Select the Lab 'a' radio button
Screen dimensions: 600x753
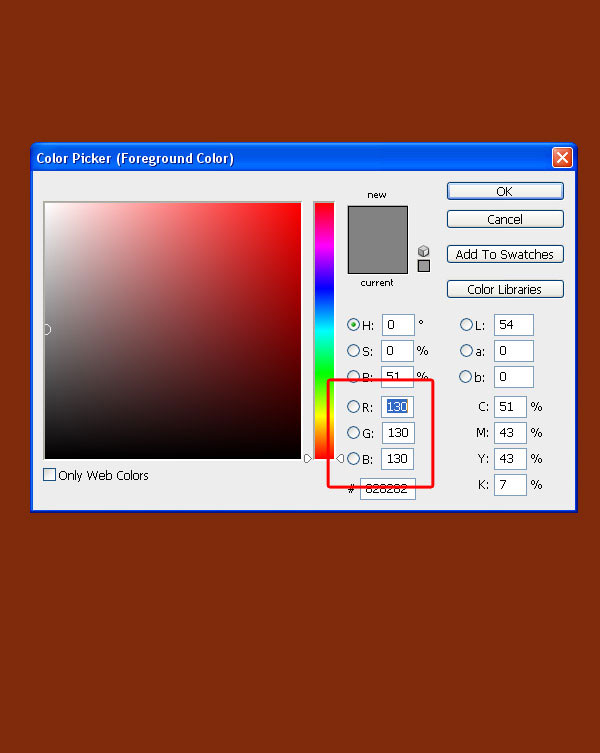(466, 351)
